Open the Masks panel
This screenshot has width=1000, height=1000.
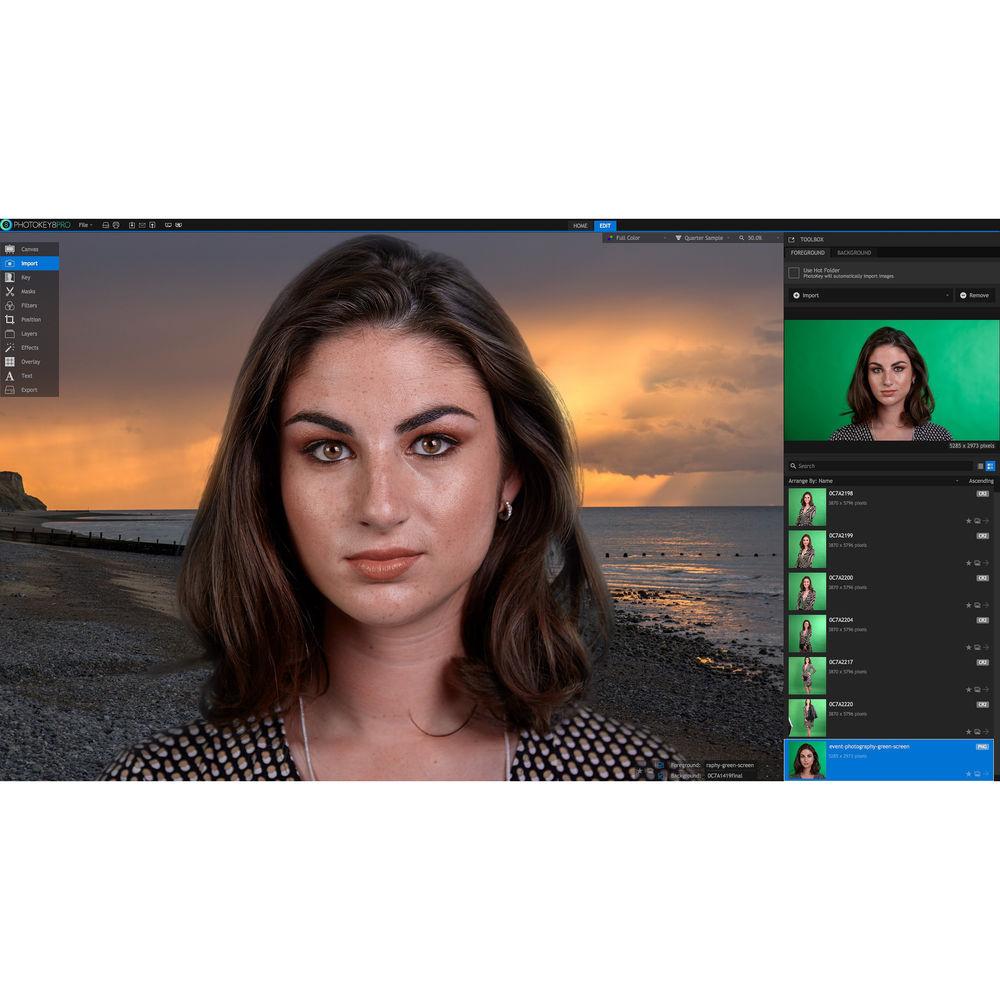click(x=27, y=291)
